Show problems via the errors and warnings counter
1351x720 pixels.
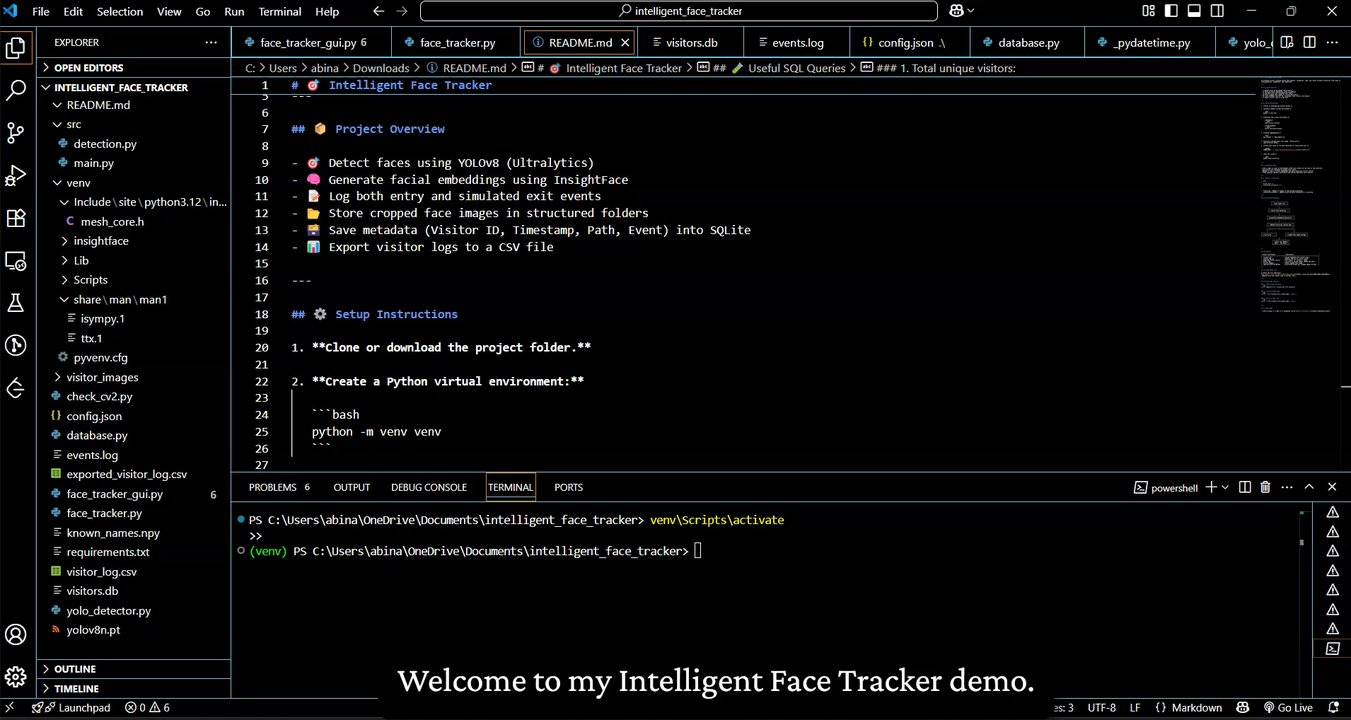click(147, 707)
